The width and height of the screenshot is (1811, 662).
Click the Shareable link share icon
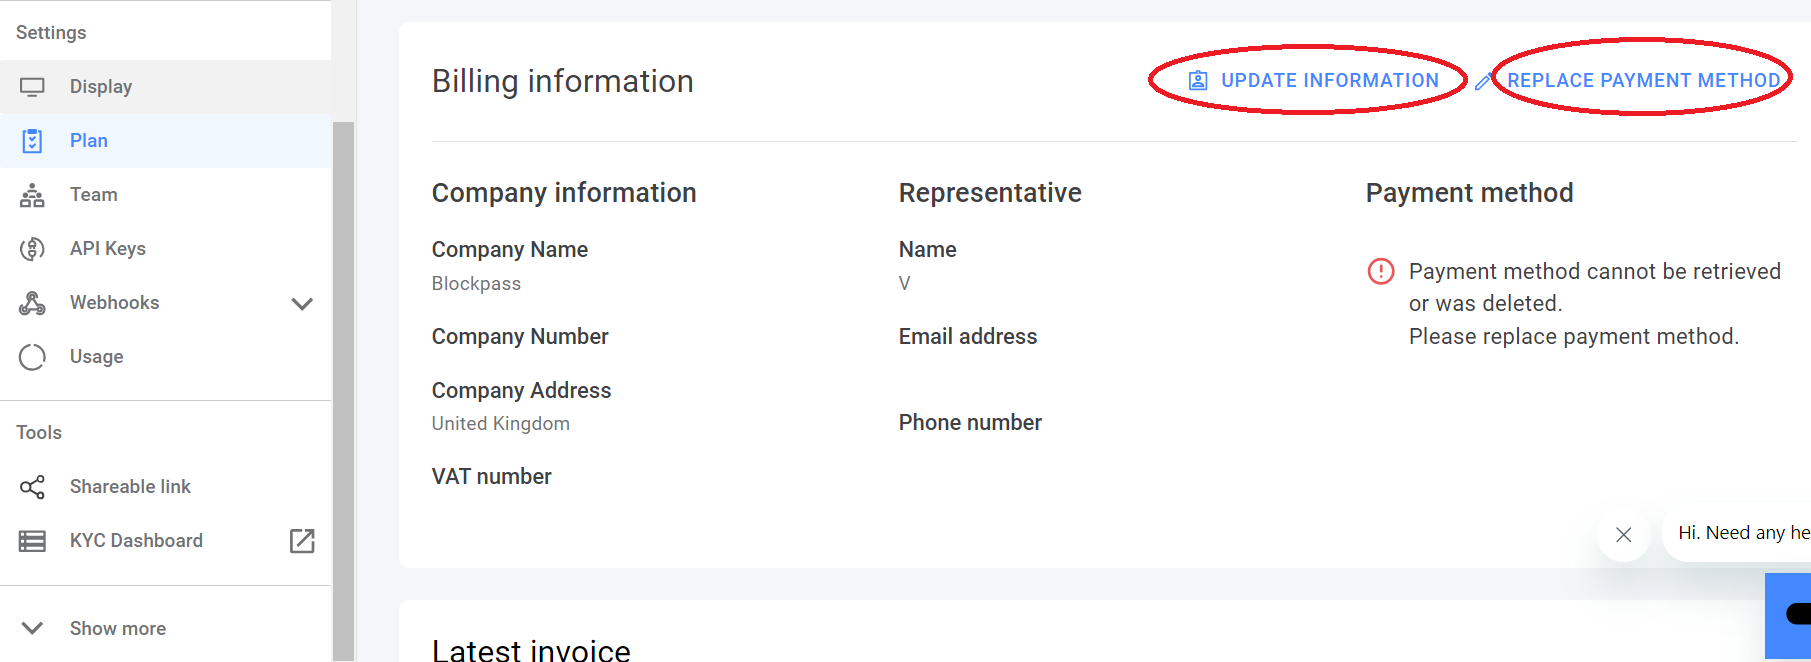(32, 487)
